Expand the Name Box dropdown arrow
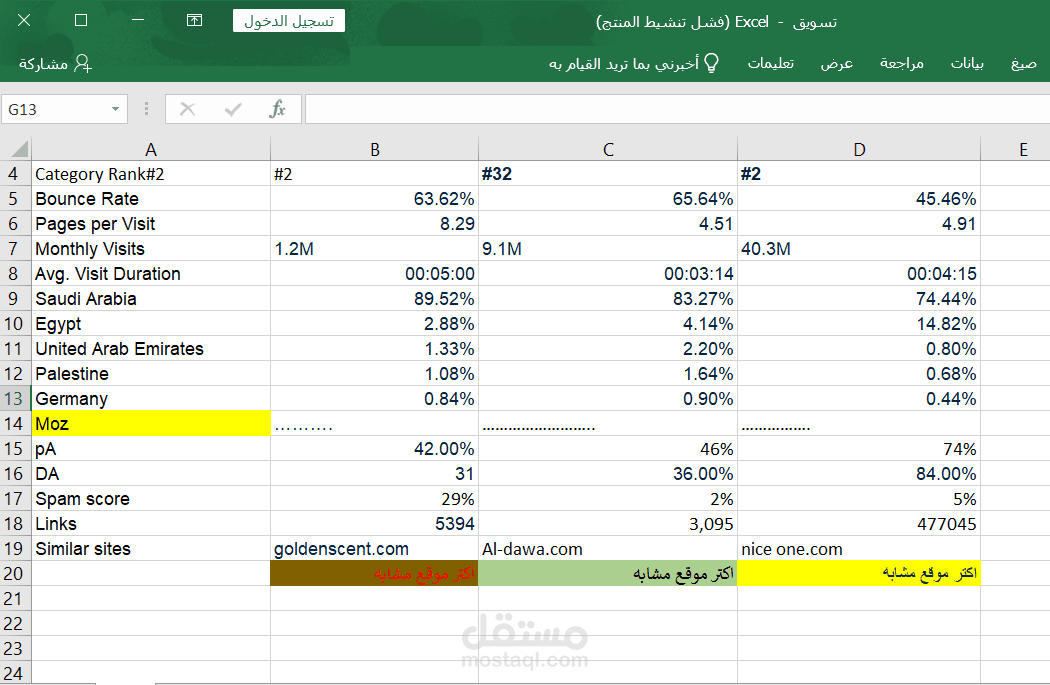 point(115,109)
